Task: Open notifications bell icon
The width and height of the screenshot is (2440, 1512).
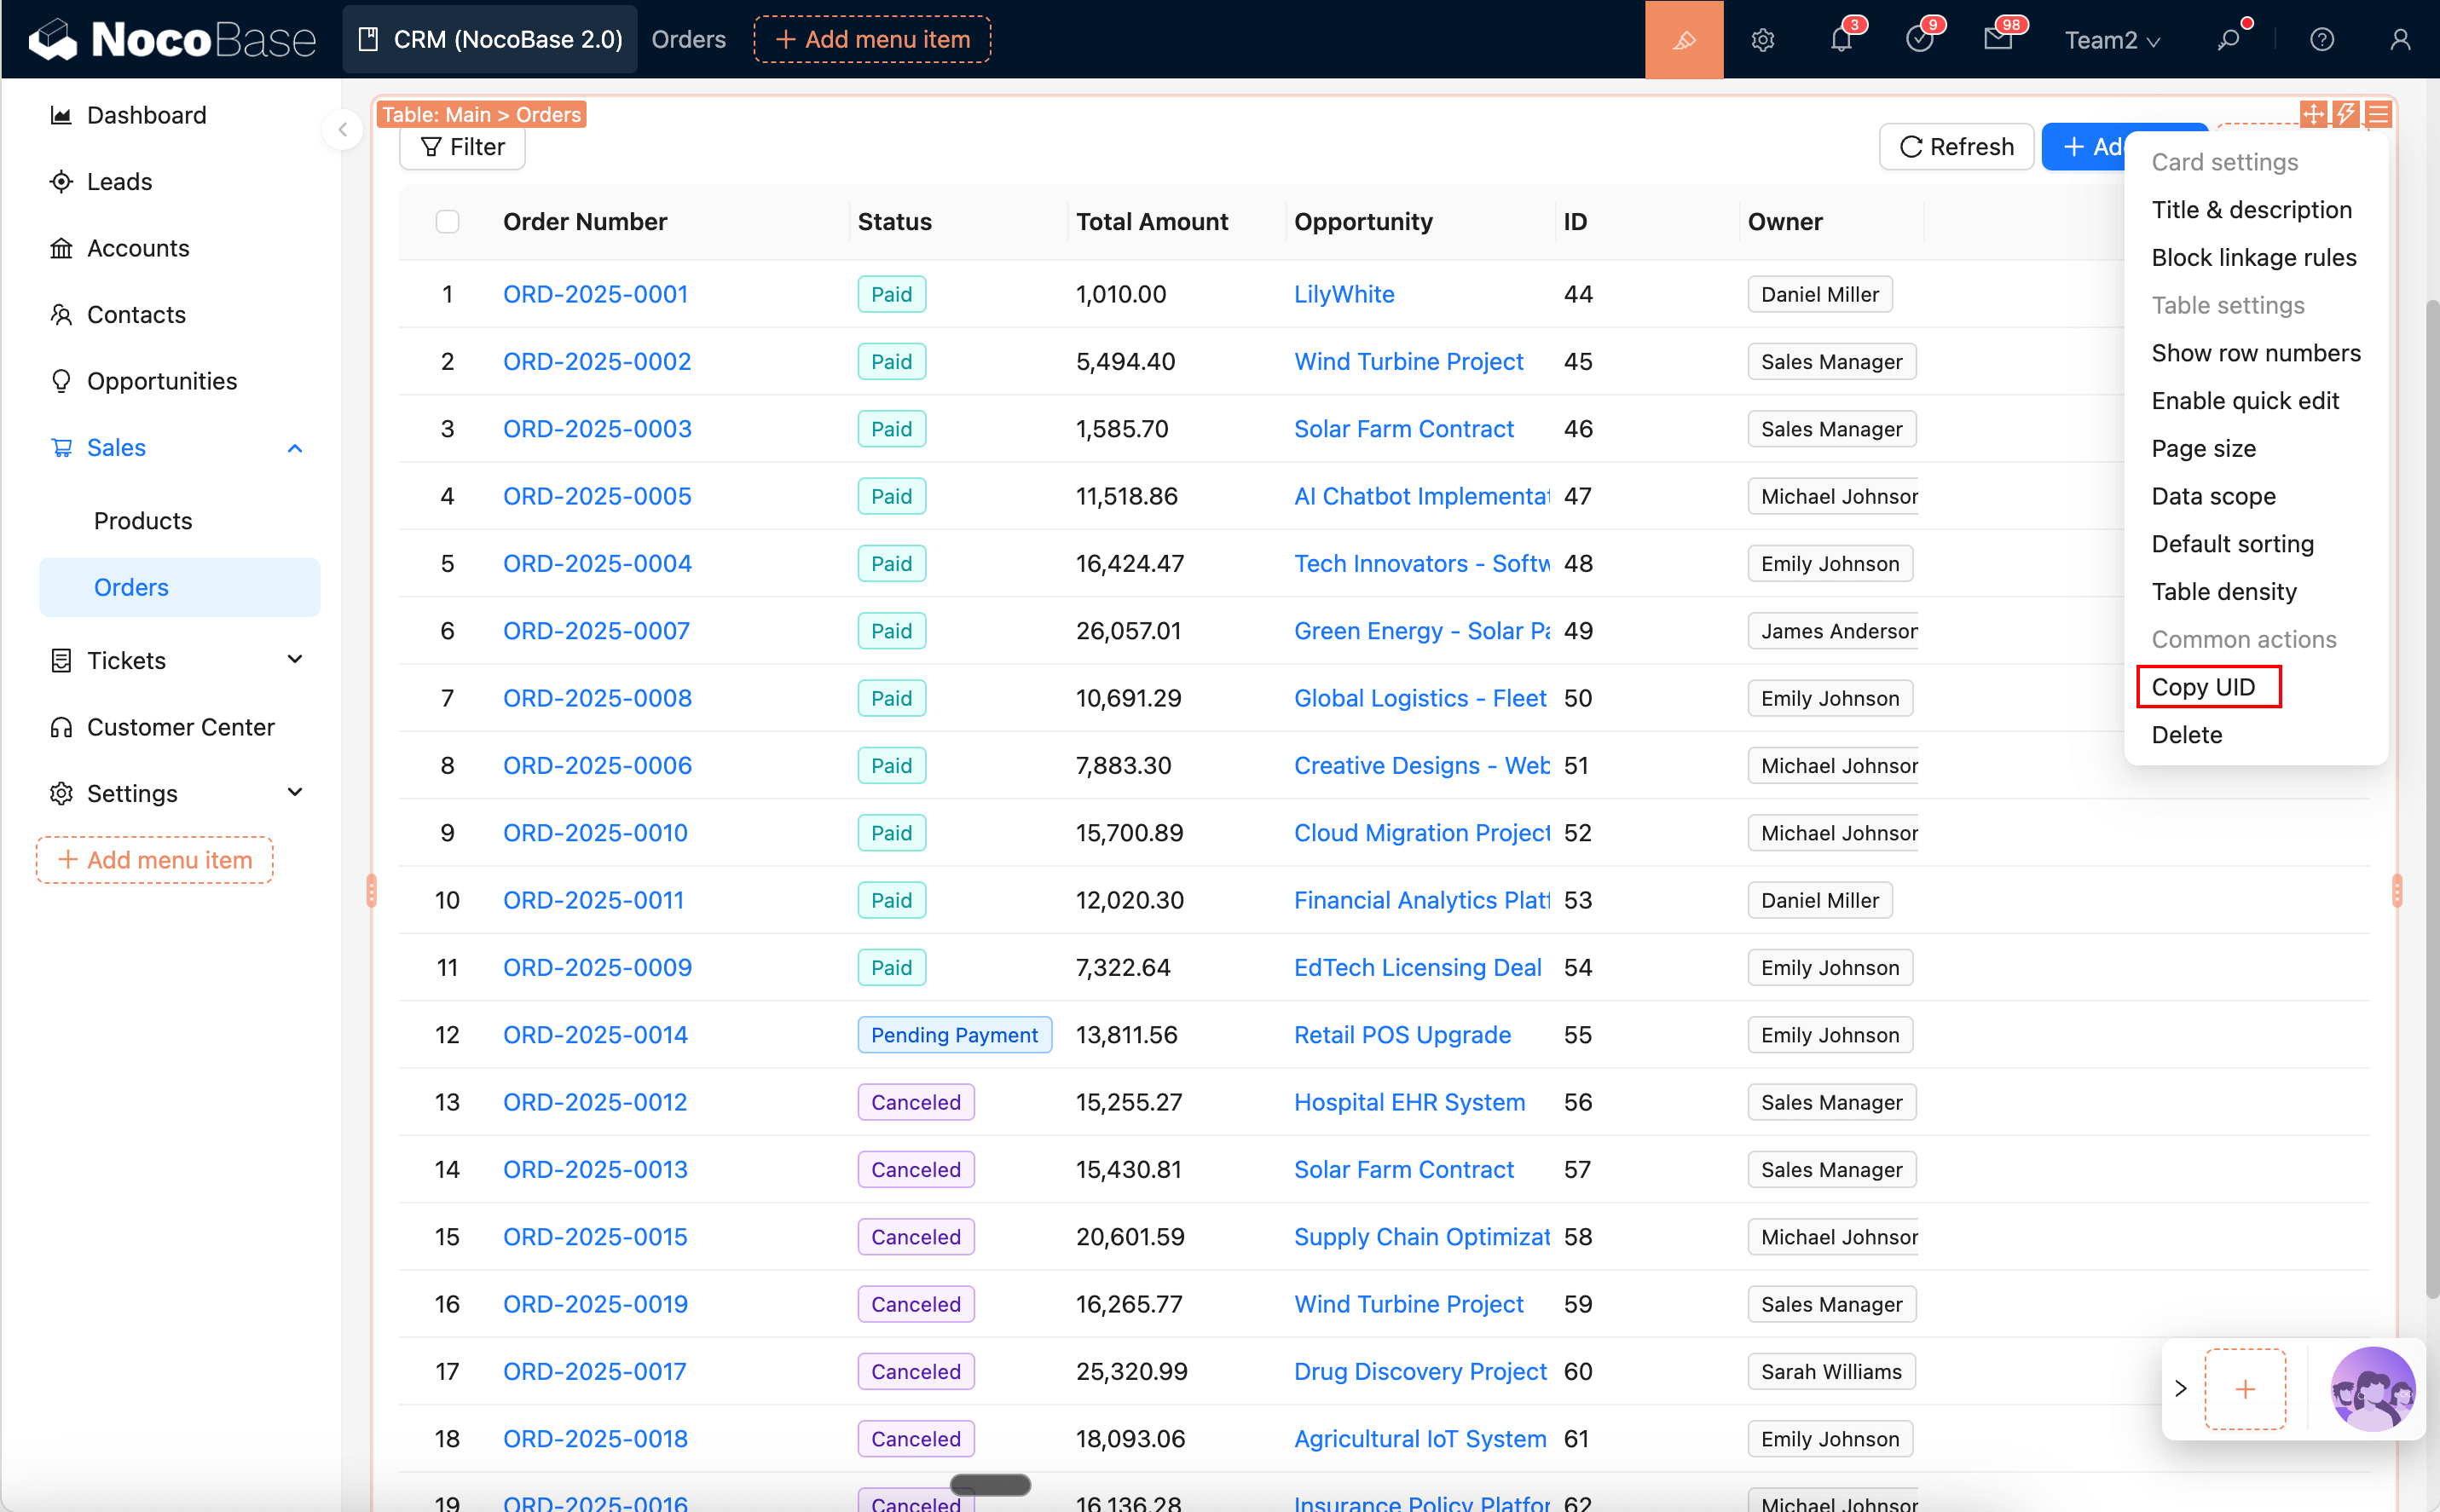Action: coord(1840,40)
